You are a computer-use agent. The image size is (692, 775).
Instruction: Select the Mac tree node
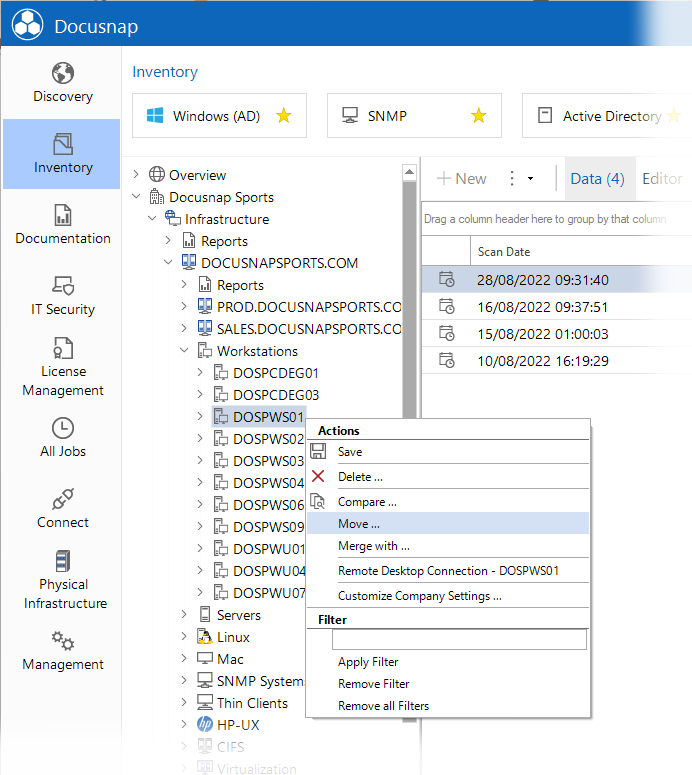(x=230, y=659)
